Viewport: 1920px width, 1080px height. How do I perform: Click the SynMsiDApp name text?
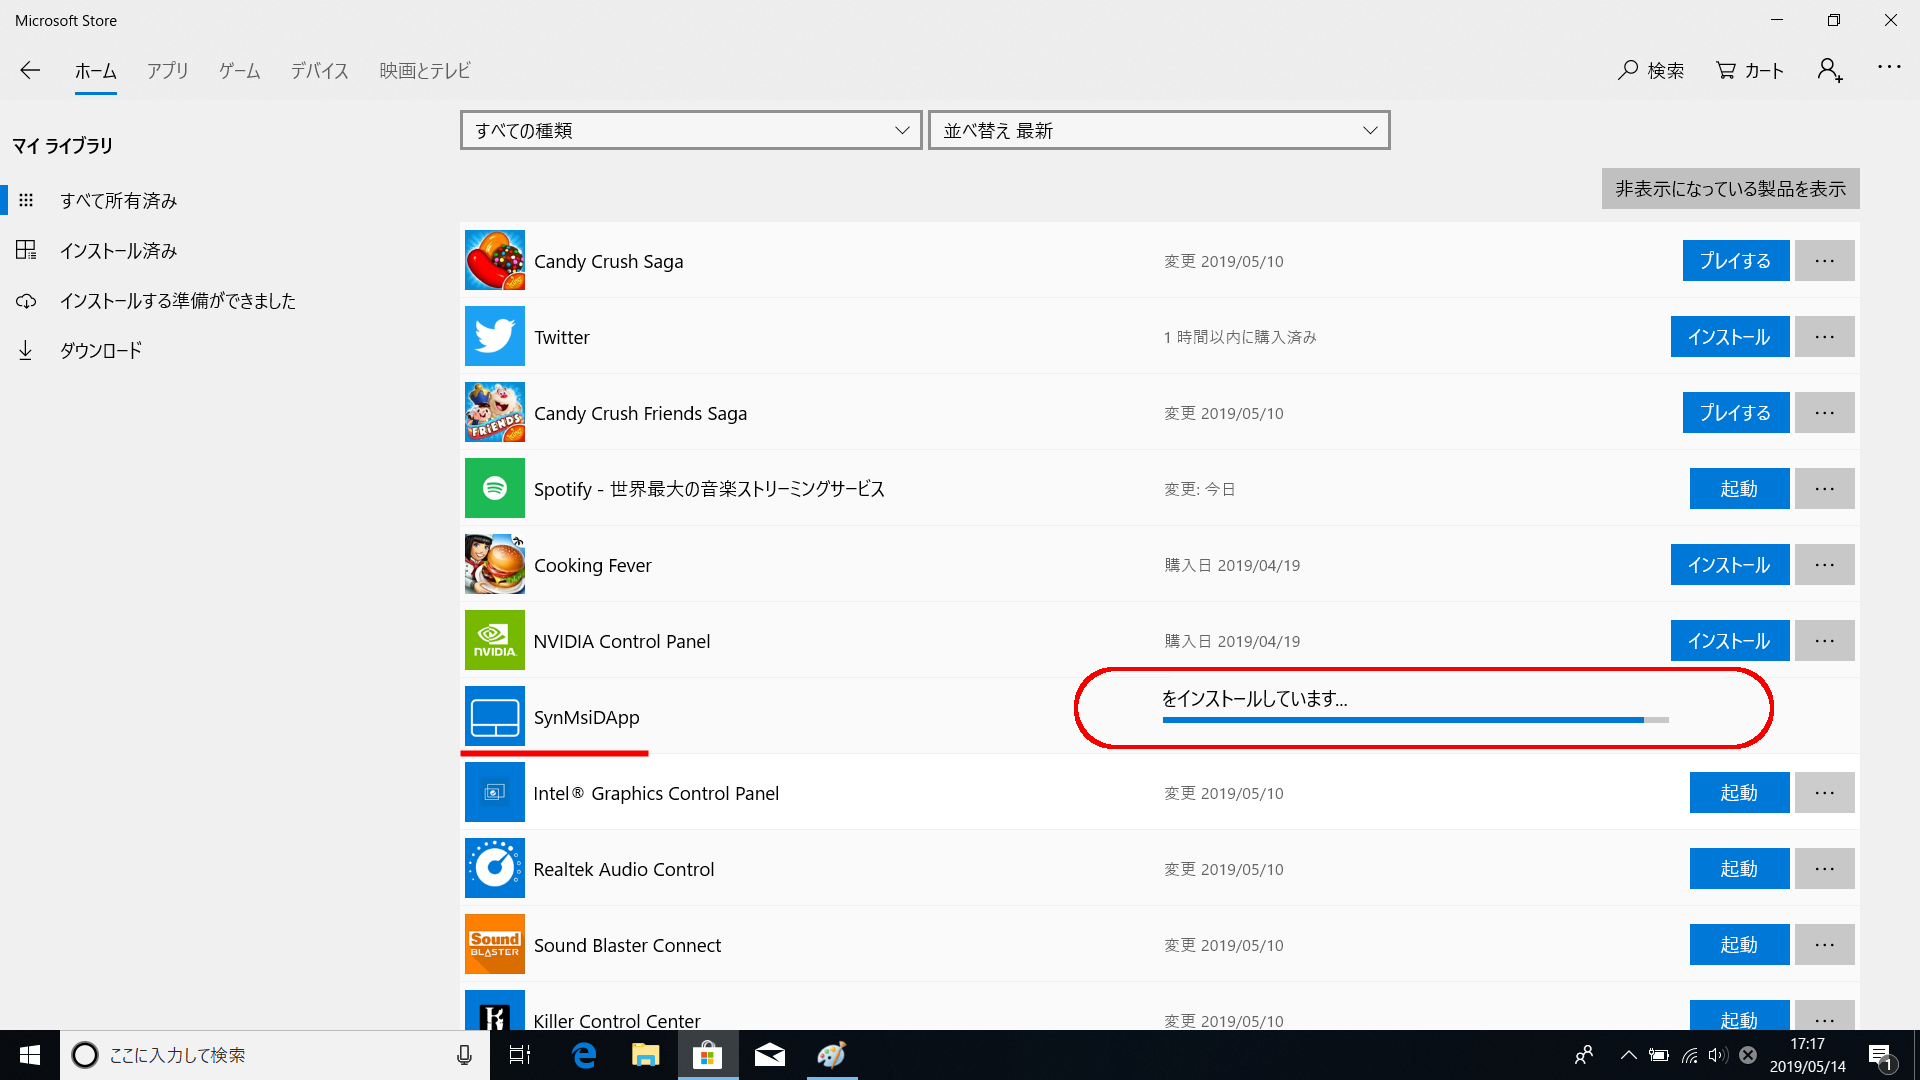tap(586, 717)
